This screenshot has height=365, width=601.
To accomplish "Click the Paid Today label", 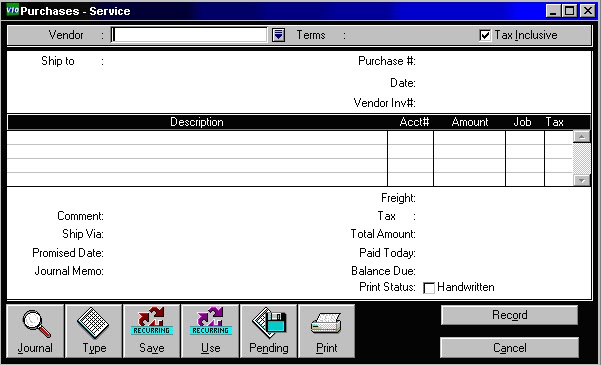I will (x=387, y=253).
